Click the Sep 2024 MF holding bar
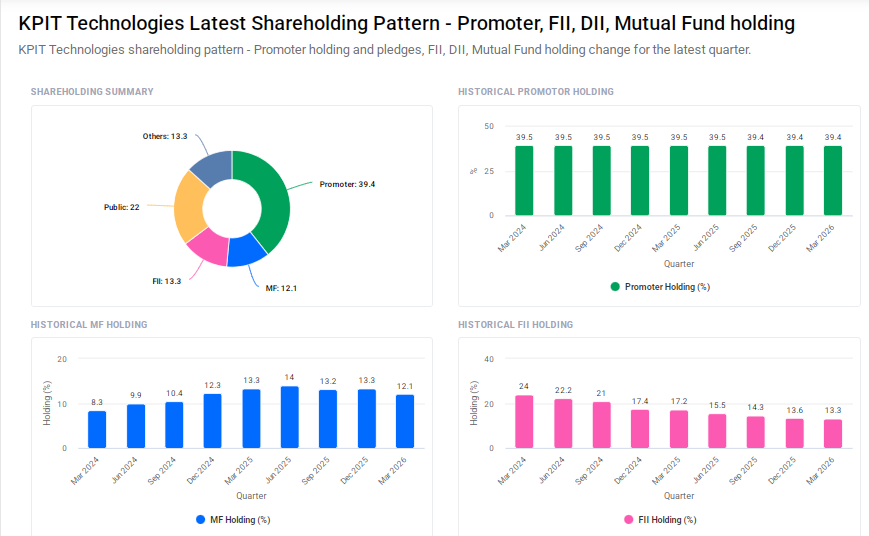 pos(174,425)
